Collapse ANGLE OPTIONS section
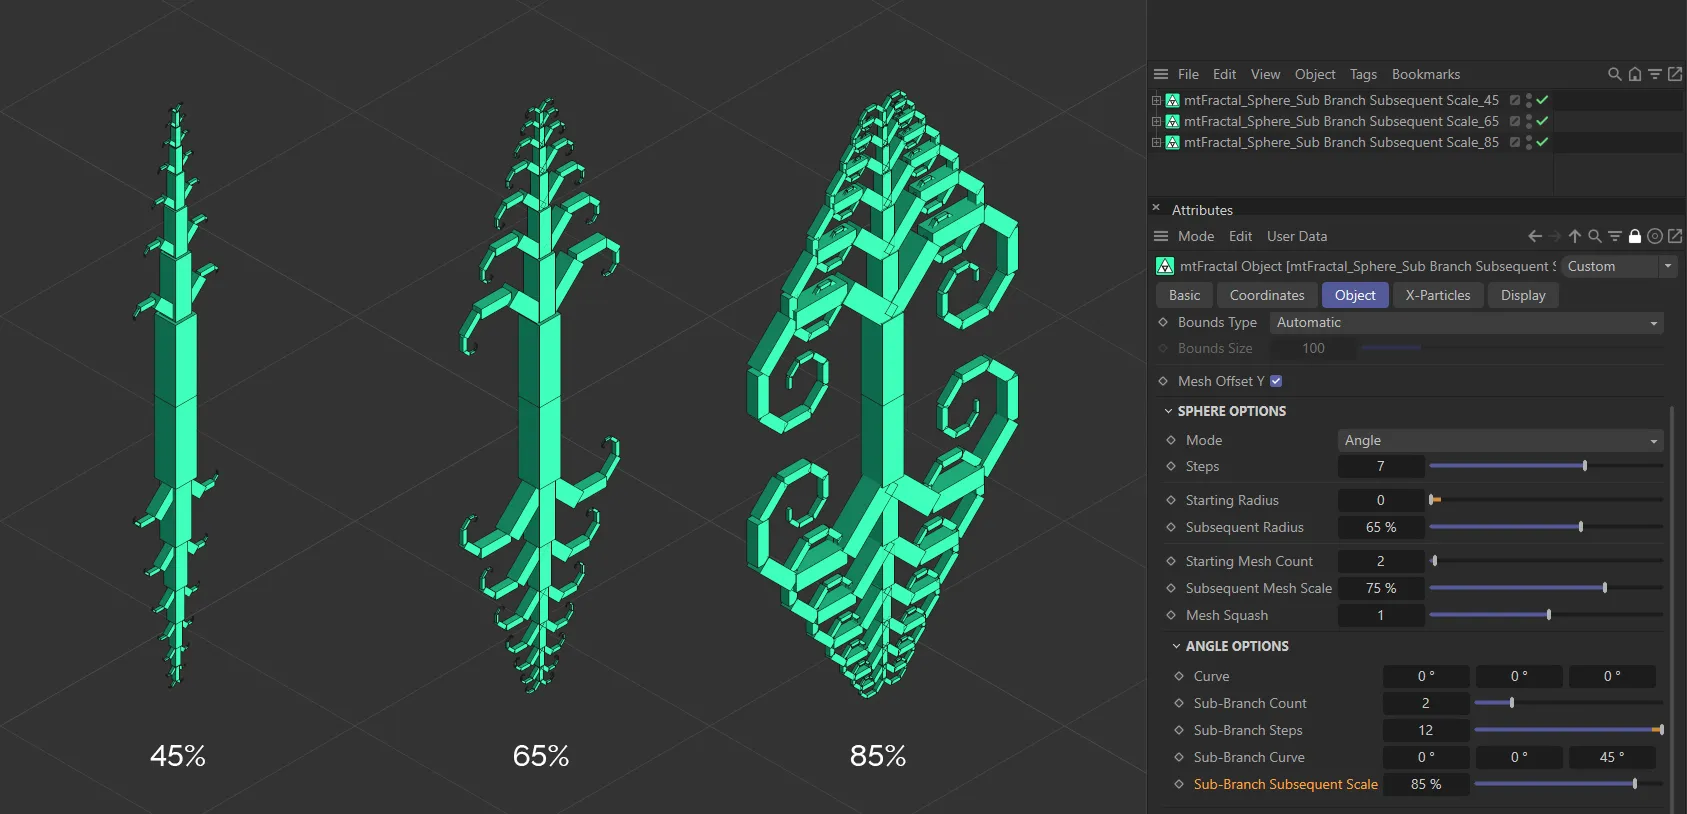 tap(1176, 646)
